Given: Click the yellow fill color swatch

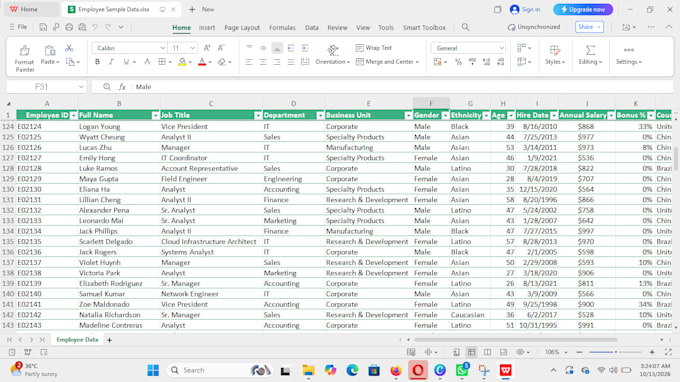Looking at the screenshot, I should [182, 62].
